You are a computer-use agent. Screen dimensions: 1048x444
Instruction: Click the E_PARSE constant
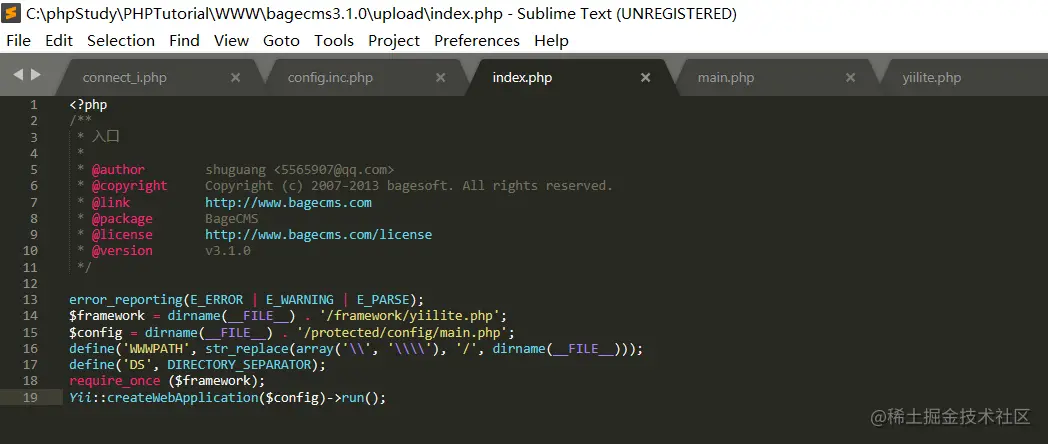(383, 300)
